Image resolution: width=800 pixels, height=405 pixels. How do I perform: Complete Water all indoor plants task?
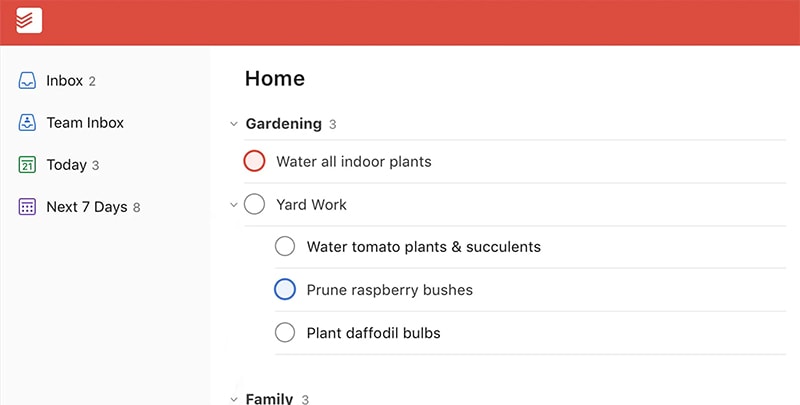tap(254, 161)
